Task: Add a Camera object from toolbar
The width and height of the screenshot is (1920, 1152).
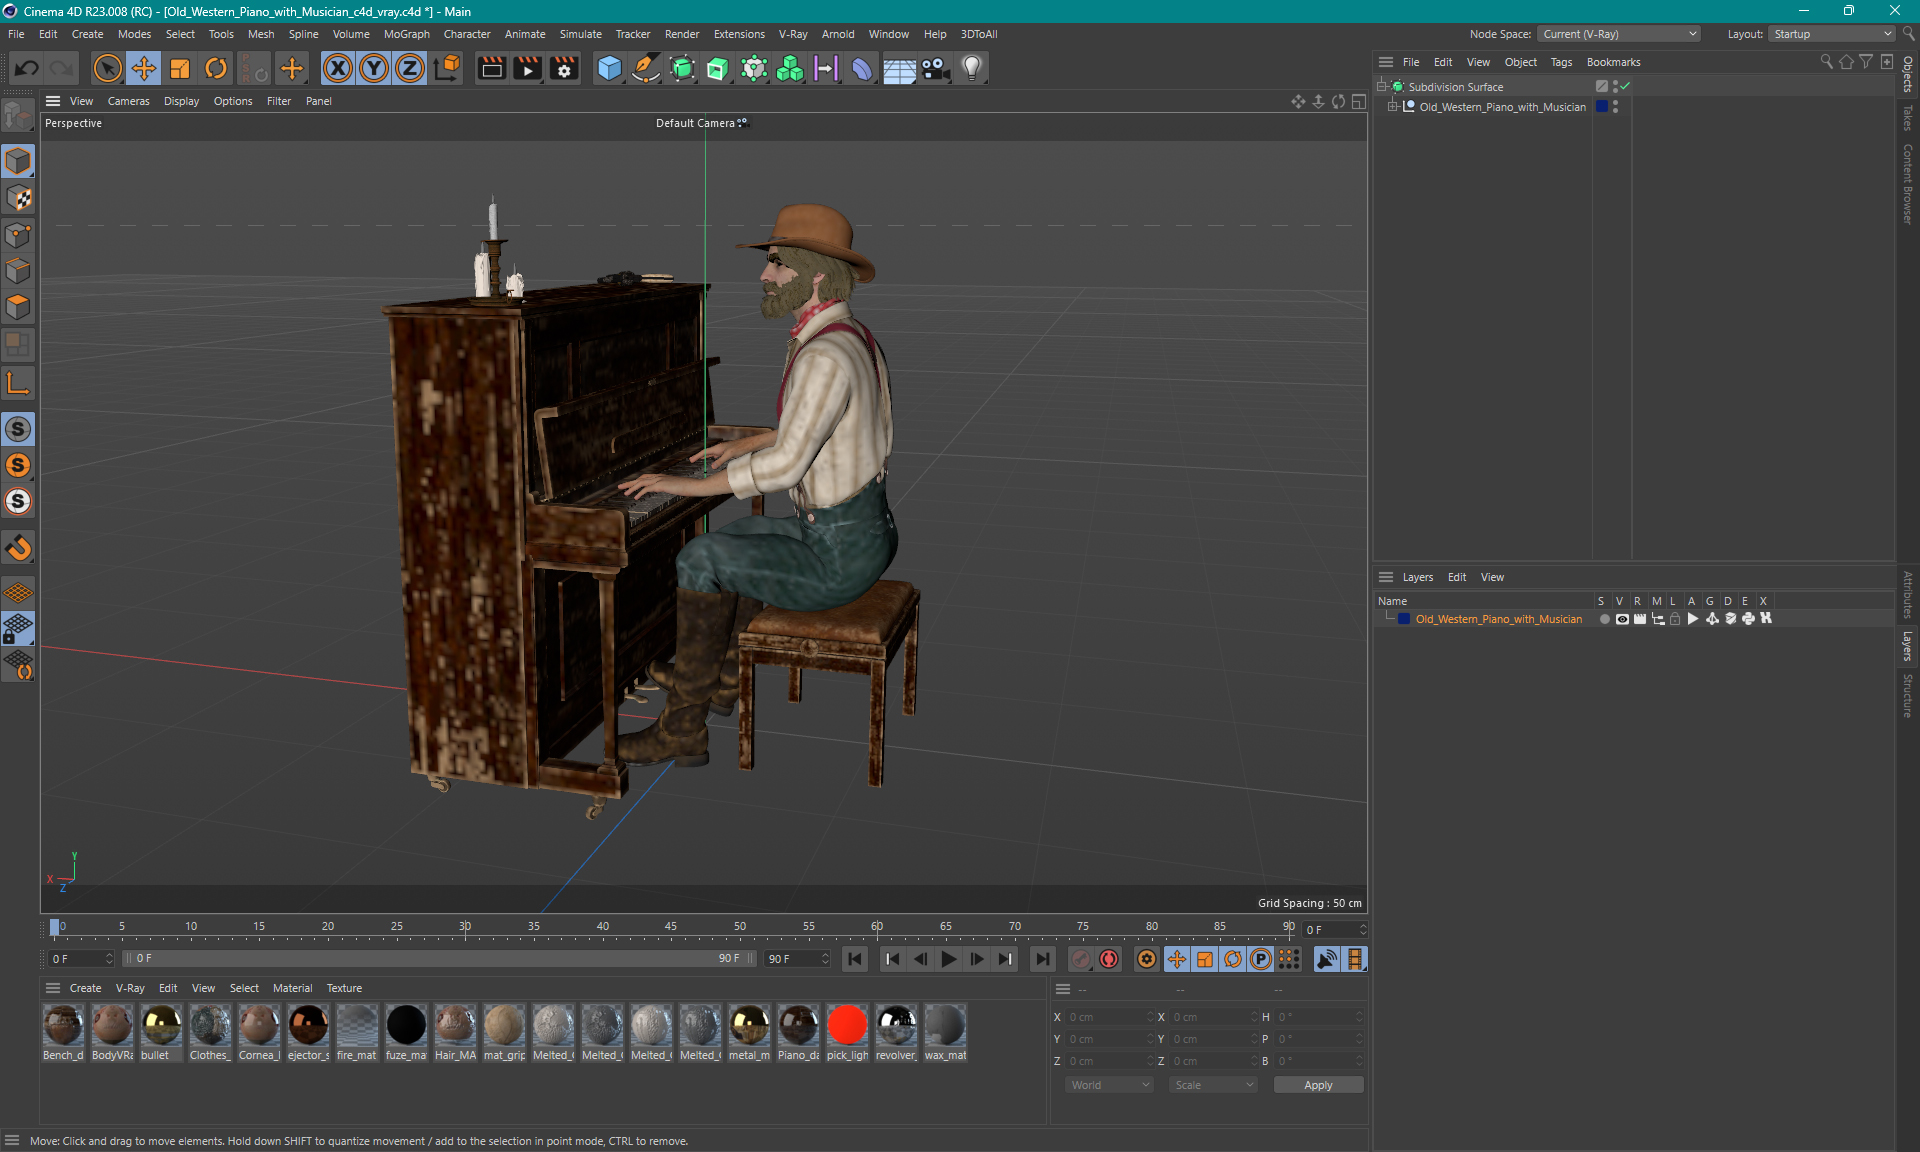Action: click(x=935, y=68)
